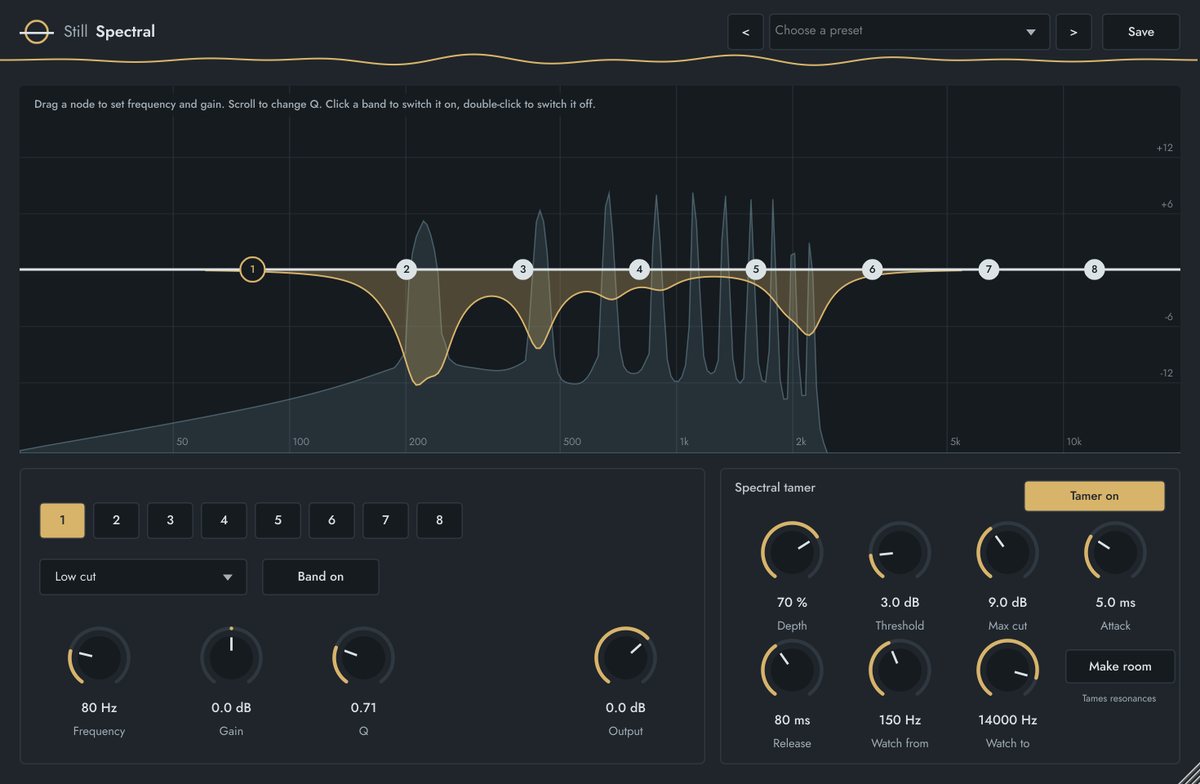
Task: Toggle the Band on button
Action: 320,577
